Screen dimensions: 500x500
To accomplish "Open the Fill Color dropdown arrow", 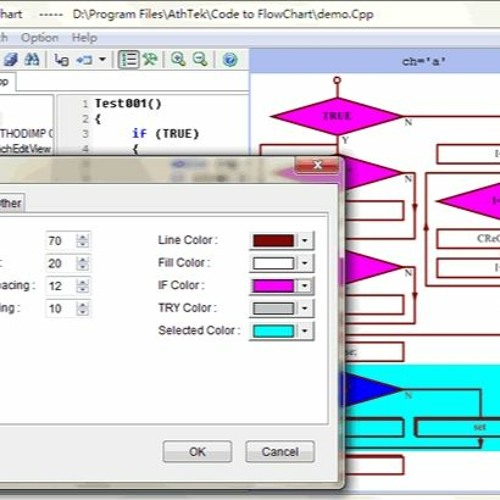I will [305, 263].
